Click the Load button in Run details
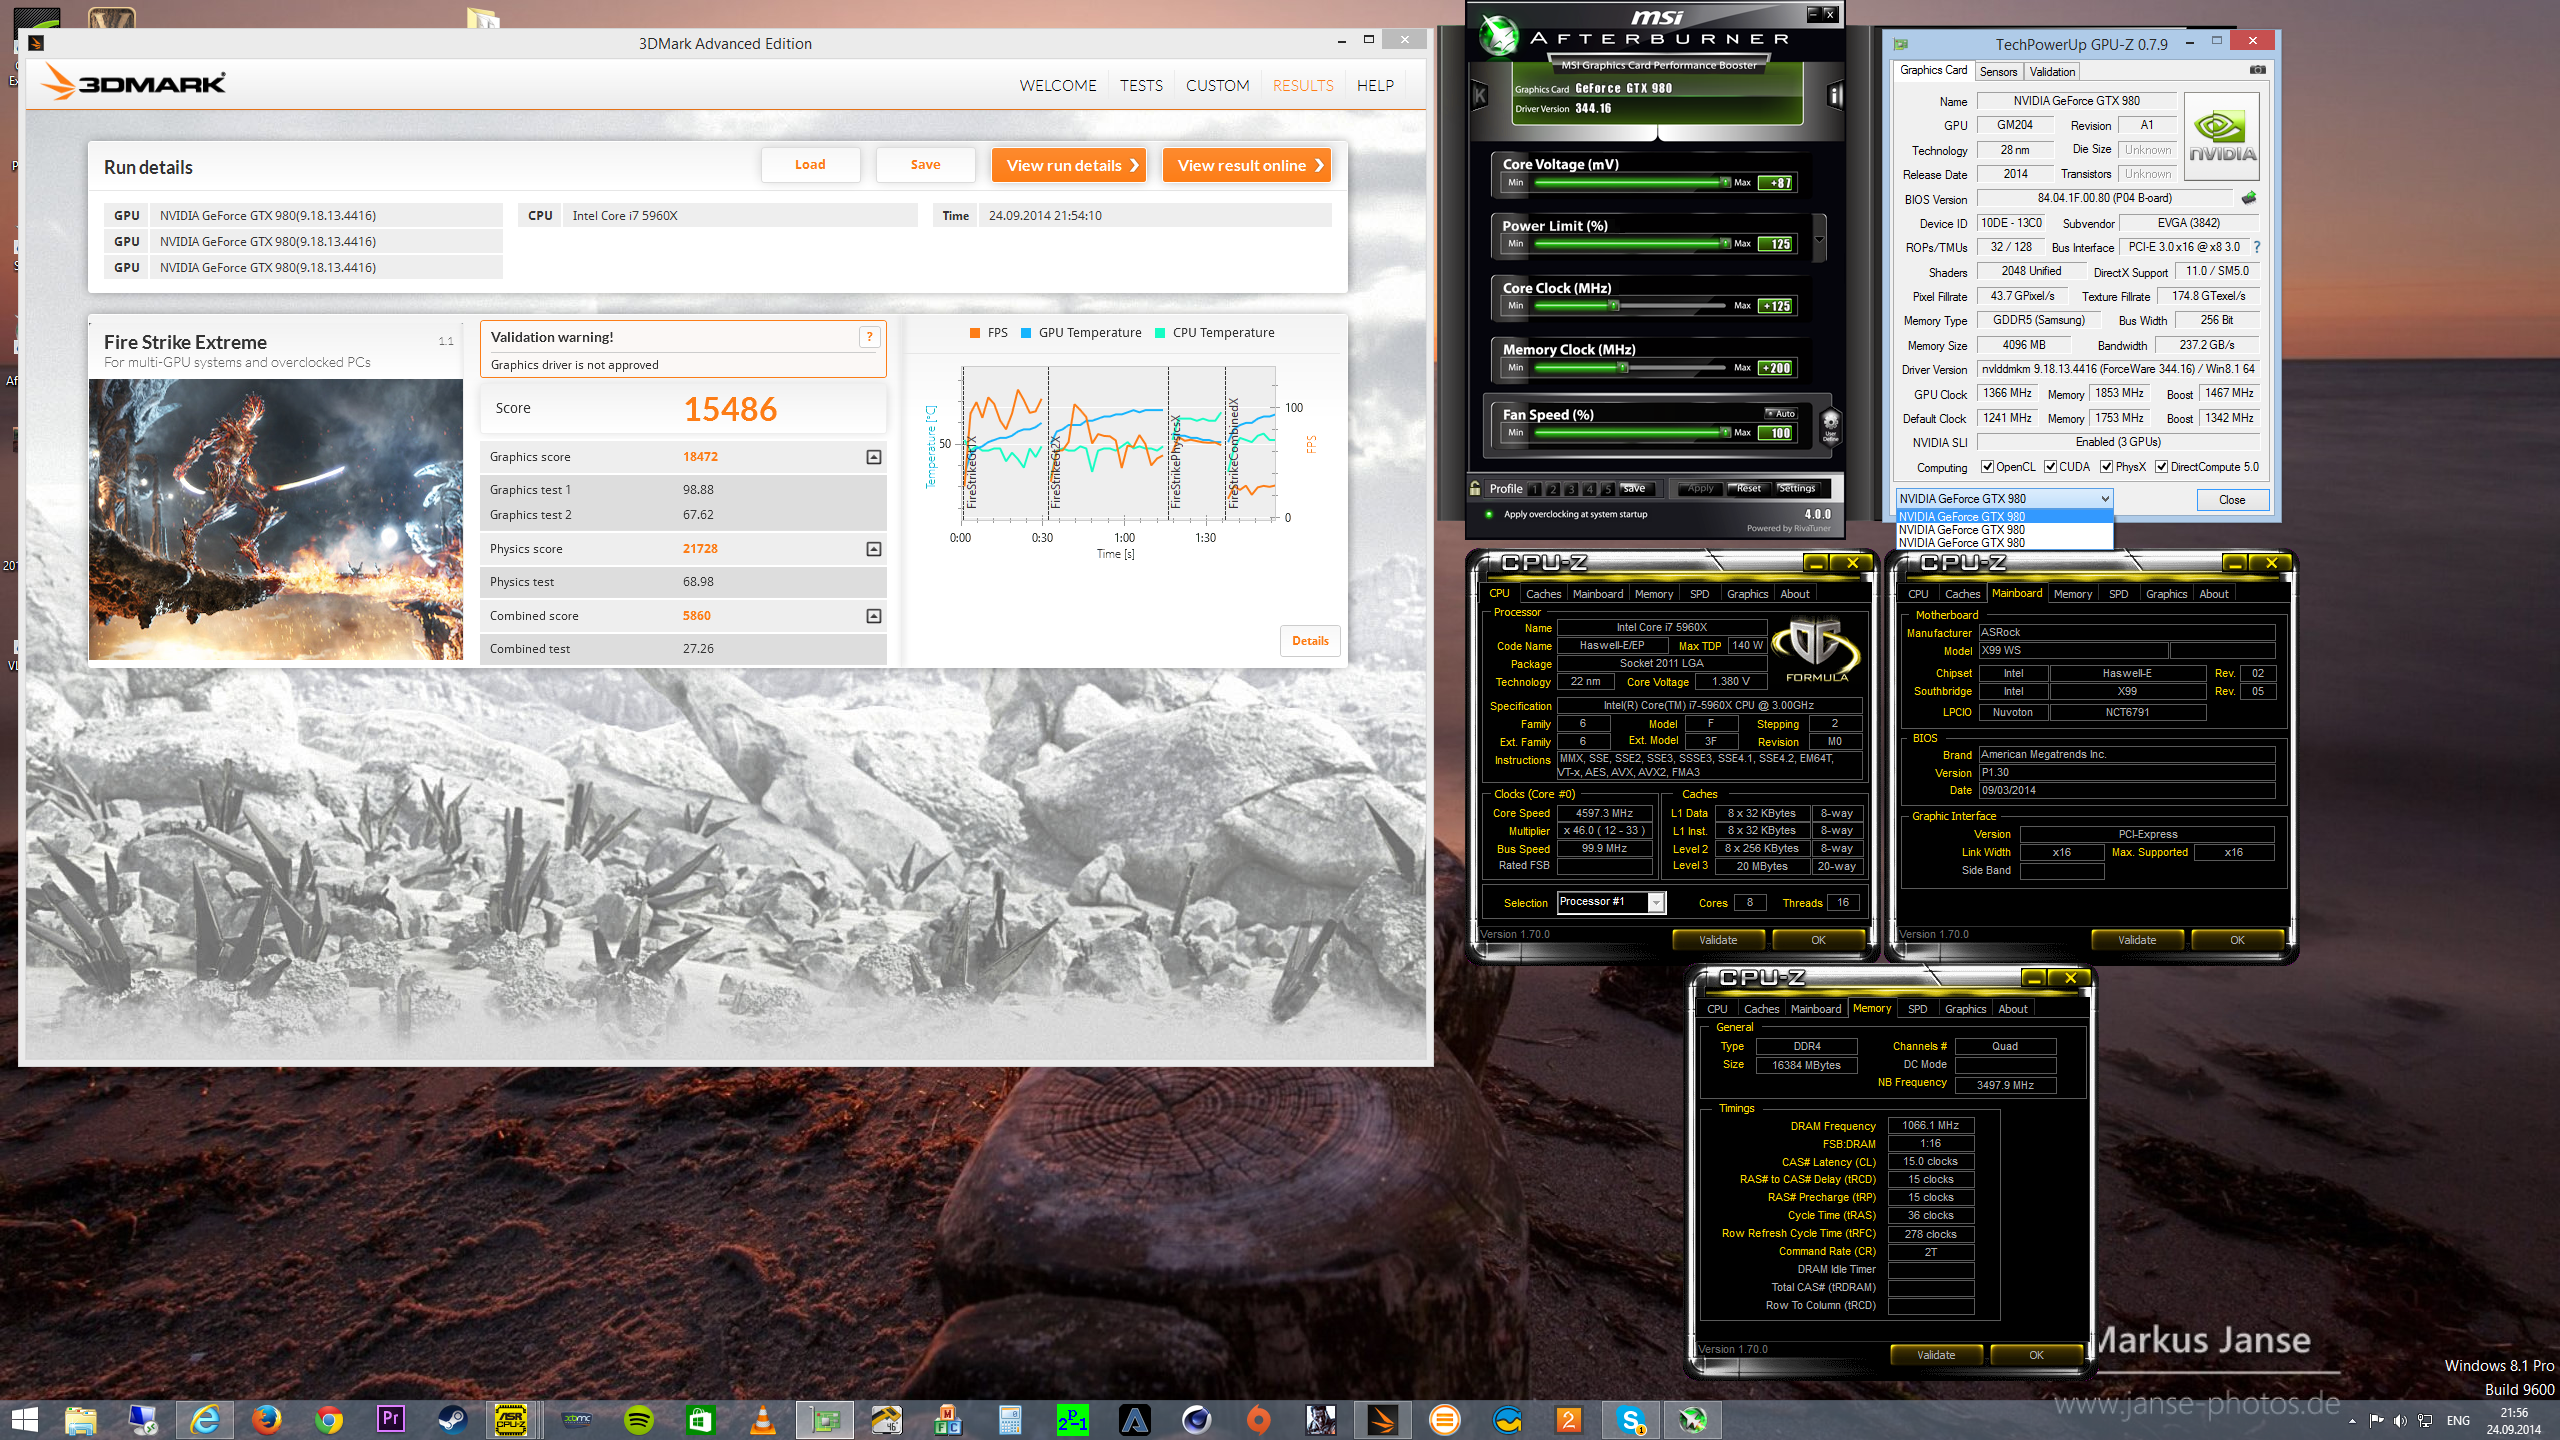This screenshot has height=1440, width=2560. [810, 165]
